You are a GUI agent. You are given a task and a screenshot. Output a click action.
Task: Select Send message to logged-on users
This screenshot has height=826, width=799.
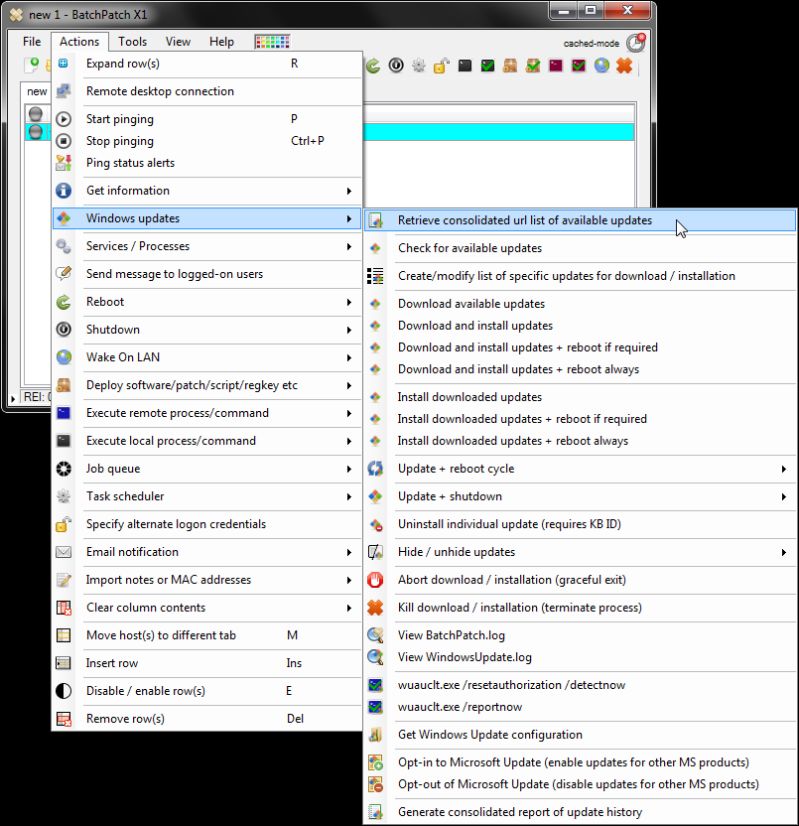point(207,274)
